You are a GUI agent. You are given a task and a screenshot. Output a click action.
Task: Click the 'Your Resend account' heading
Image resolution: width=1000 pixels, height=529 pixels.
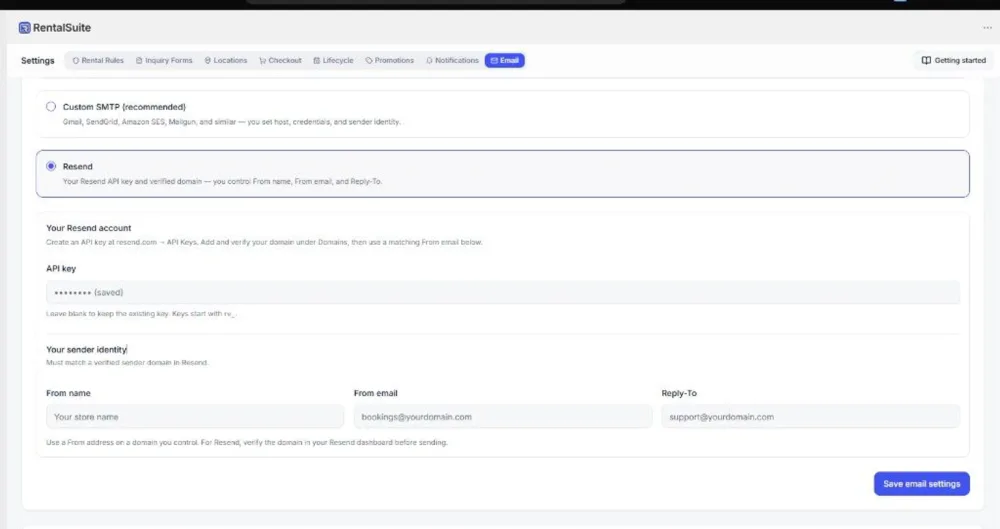pyautogui.click(x=89, y=228)
